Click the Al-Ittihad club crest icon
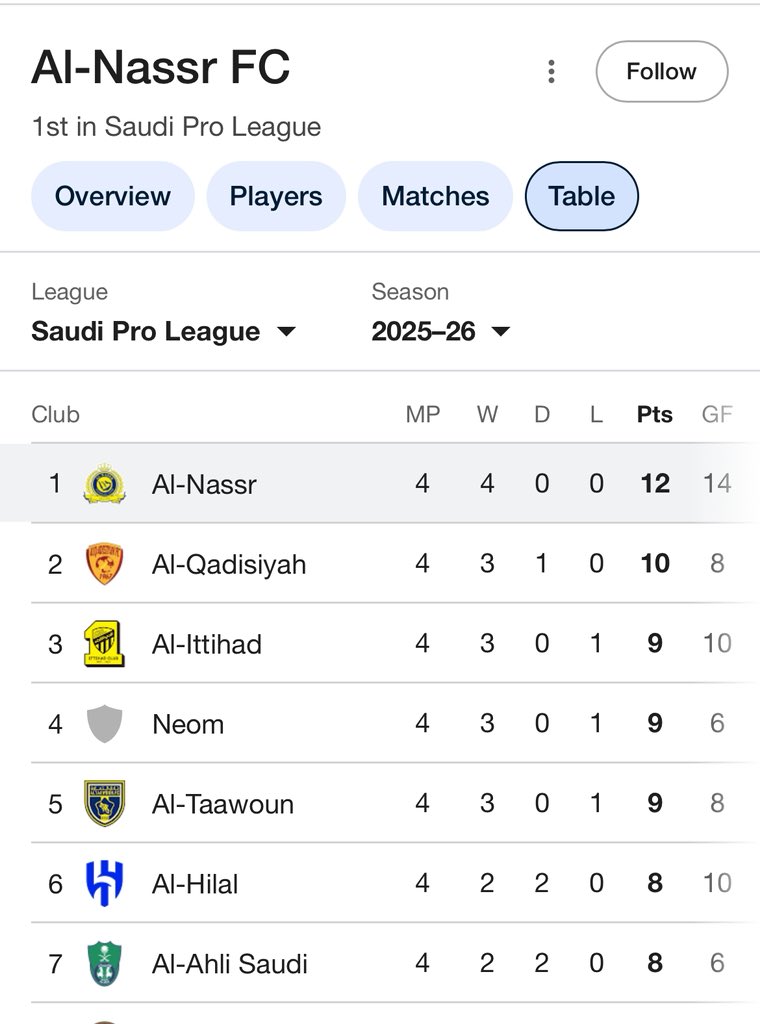Viewport: 760px width, 1024px height. tap(104, 644)
